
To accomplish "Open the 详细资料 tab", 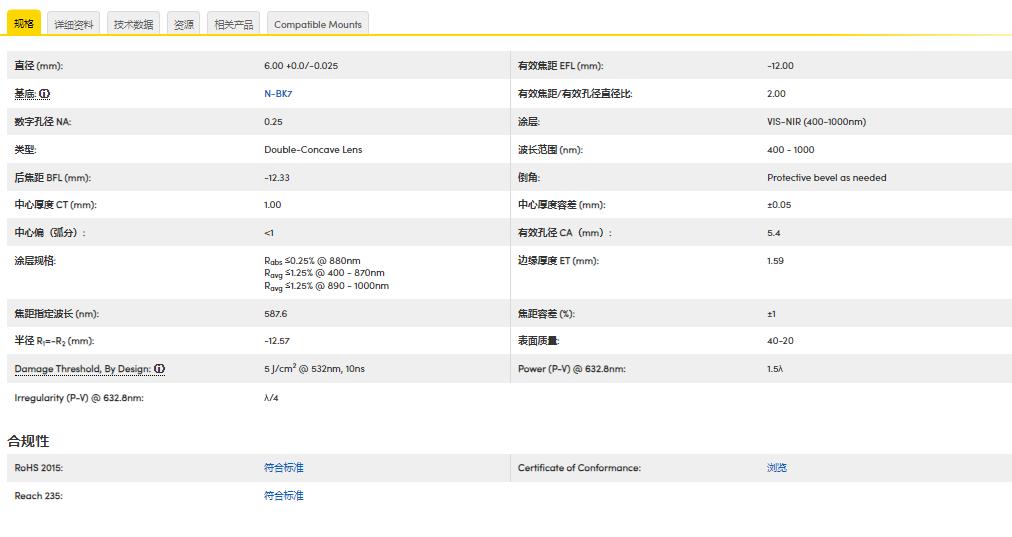I will 74,24.
